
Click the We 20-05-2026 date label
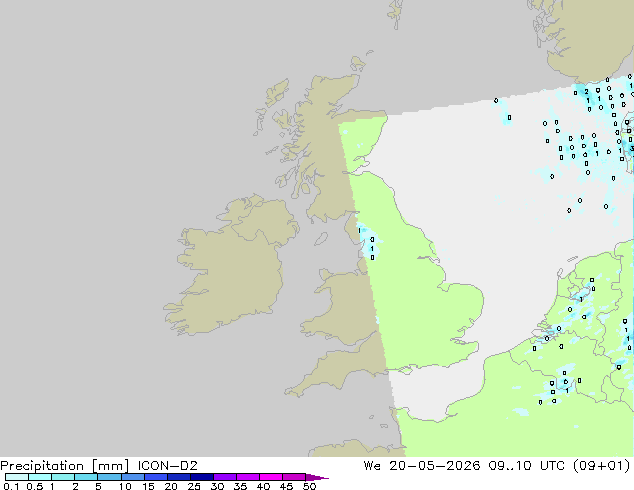point(422,465)
